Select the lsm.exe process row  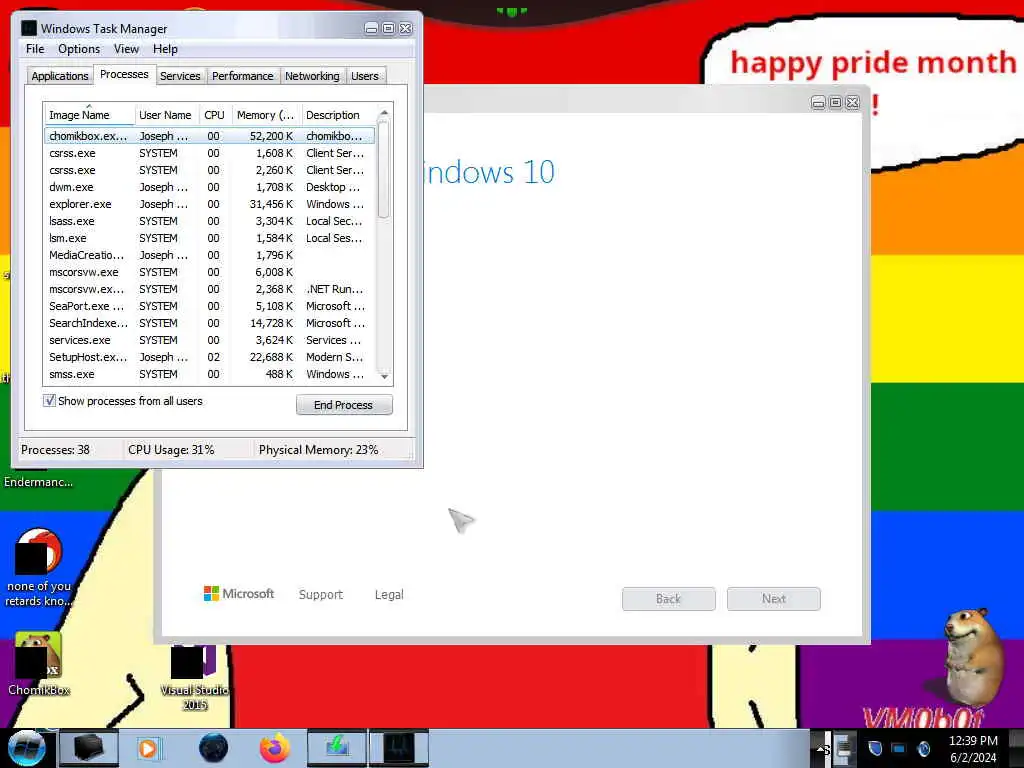[210, 238]
